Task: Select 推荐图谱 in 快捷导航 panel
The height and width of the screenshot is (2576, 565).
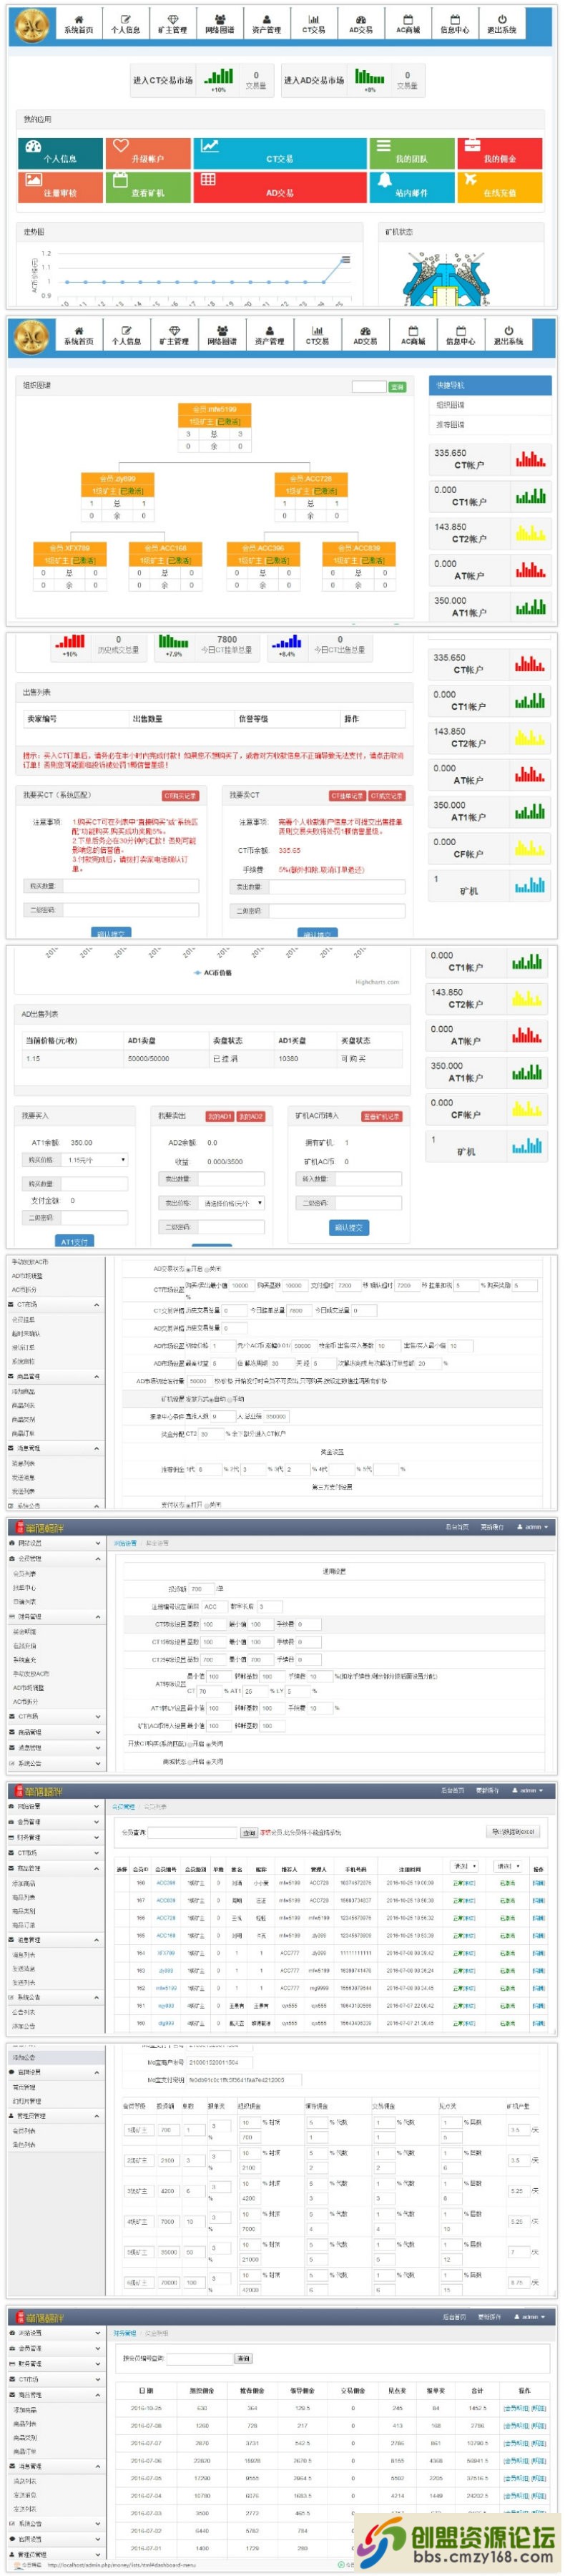Action: point(450,425)
